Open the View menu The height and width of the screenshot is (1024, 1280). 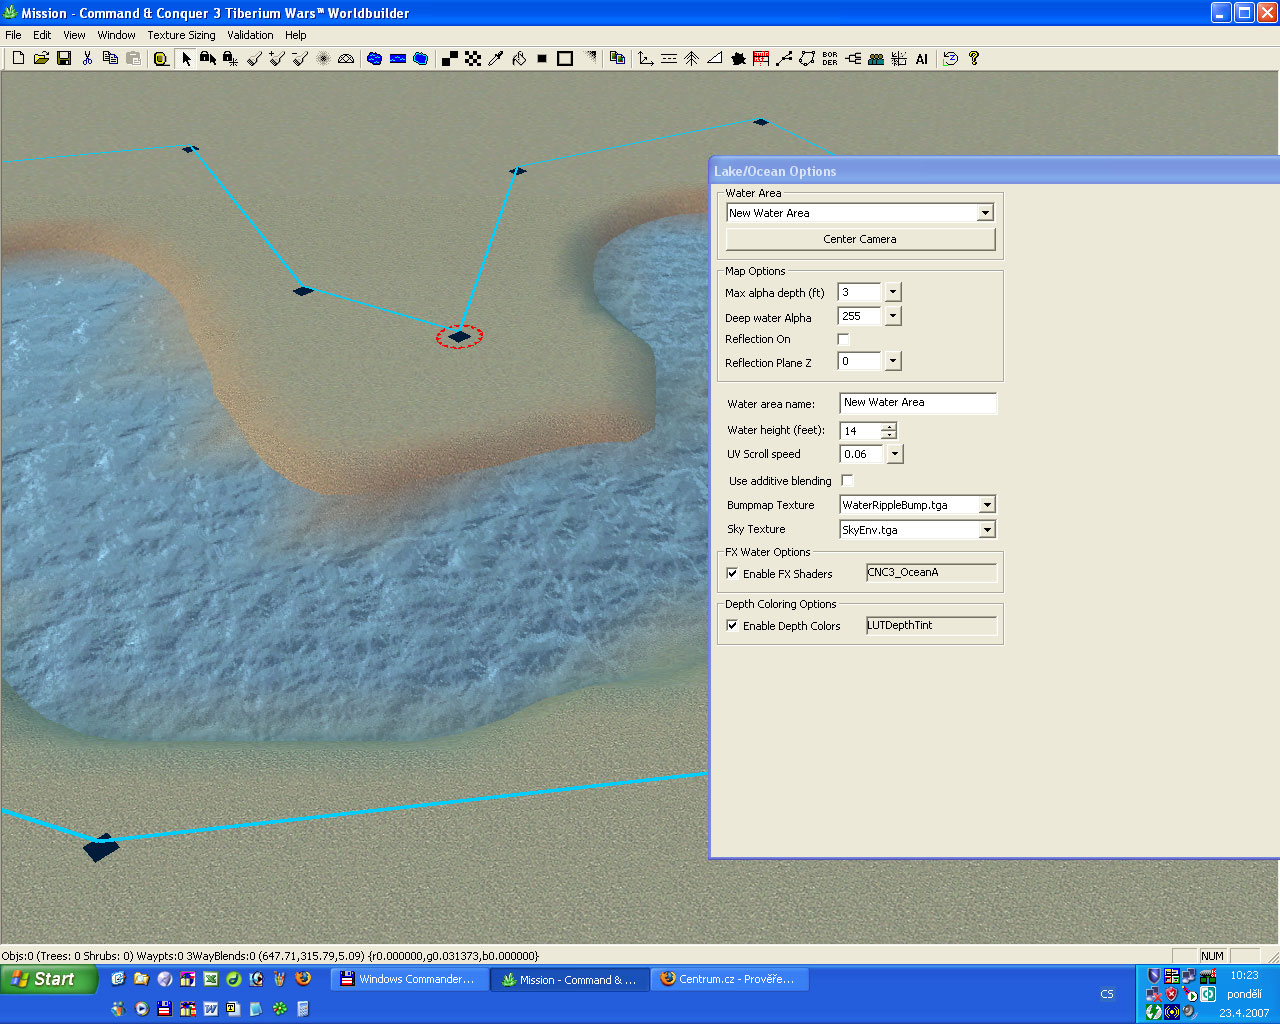74,35
